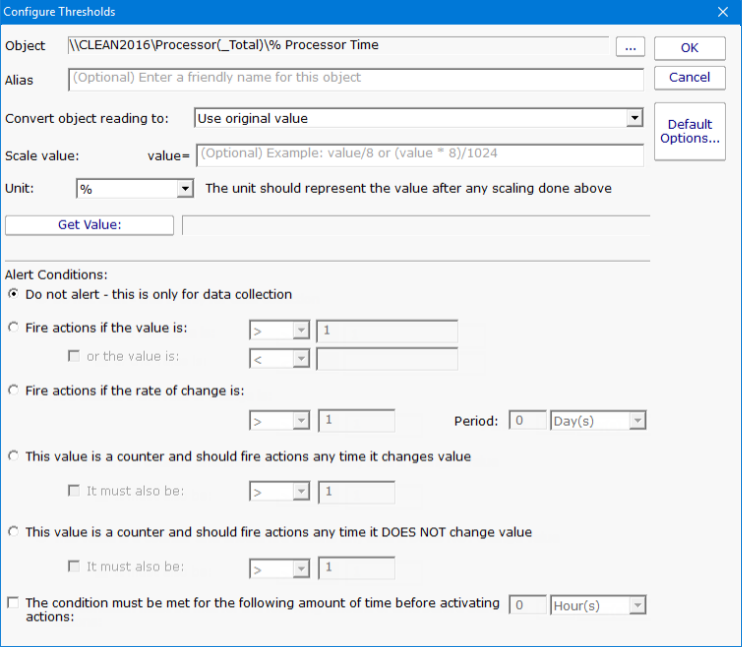Click the Object counter path field
742x647 pixels.
[x=337, y=45]
